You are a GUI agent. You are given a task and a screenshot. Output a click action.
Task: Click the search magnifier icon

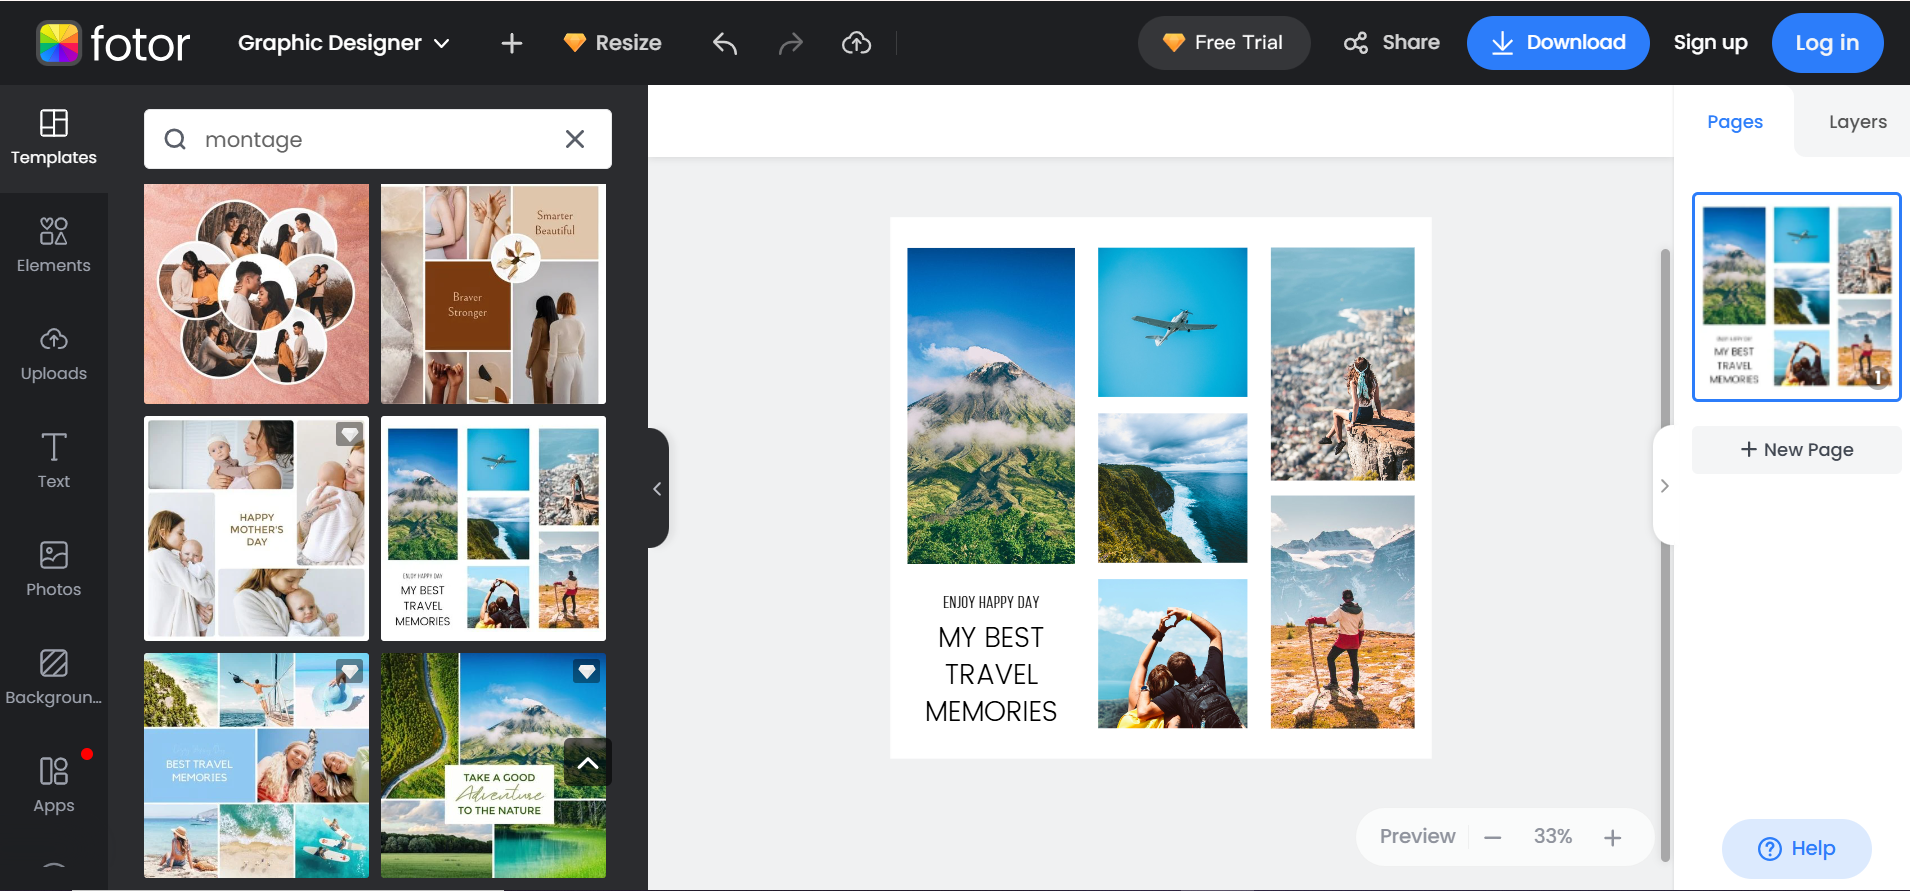[175, 139]
